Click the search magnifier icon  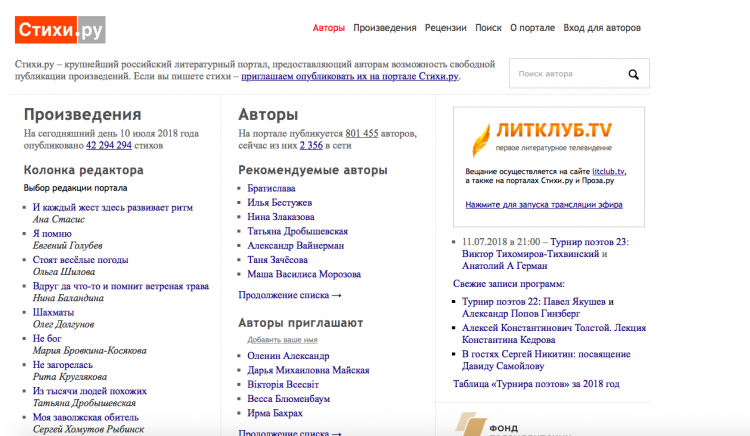633,74
